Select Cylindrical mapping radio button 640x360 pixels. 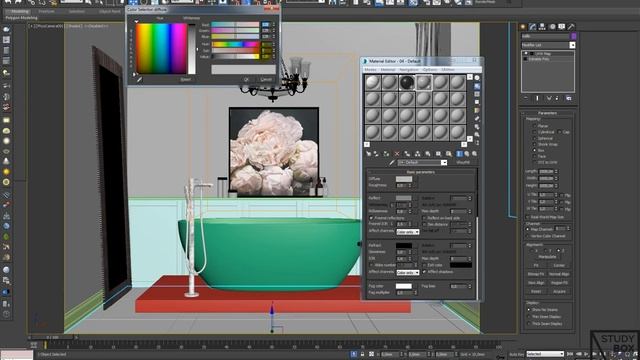535,132
